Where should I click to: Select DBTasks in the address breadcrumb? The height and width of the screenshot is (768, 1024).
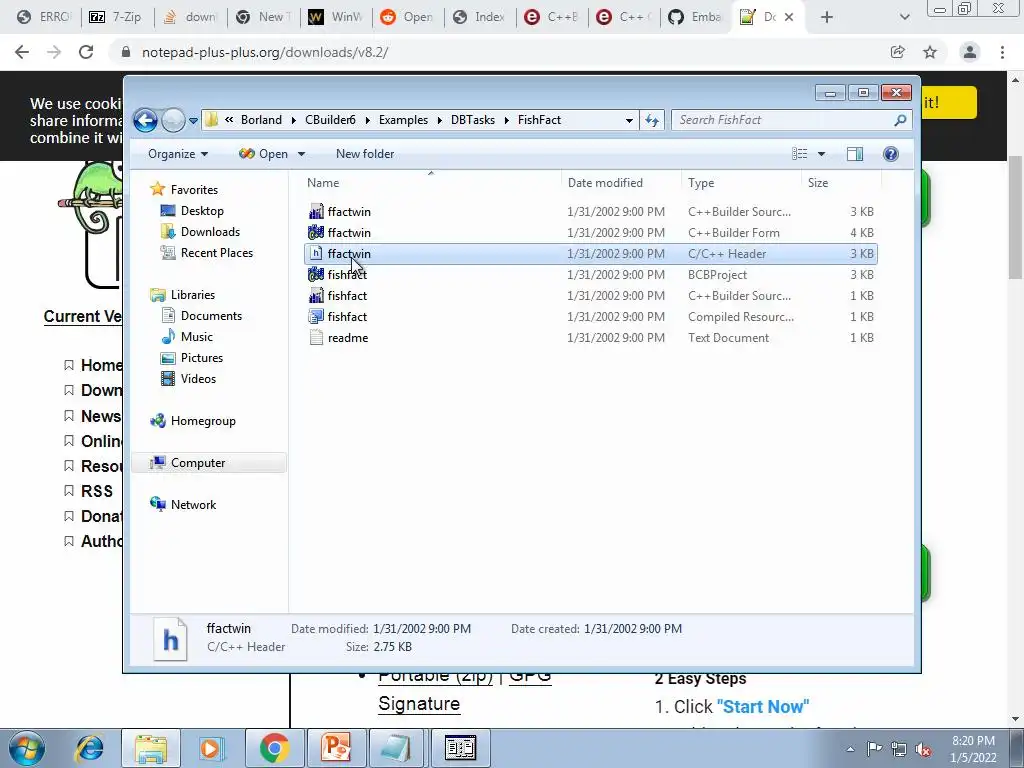[473, 120]
